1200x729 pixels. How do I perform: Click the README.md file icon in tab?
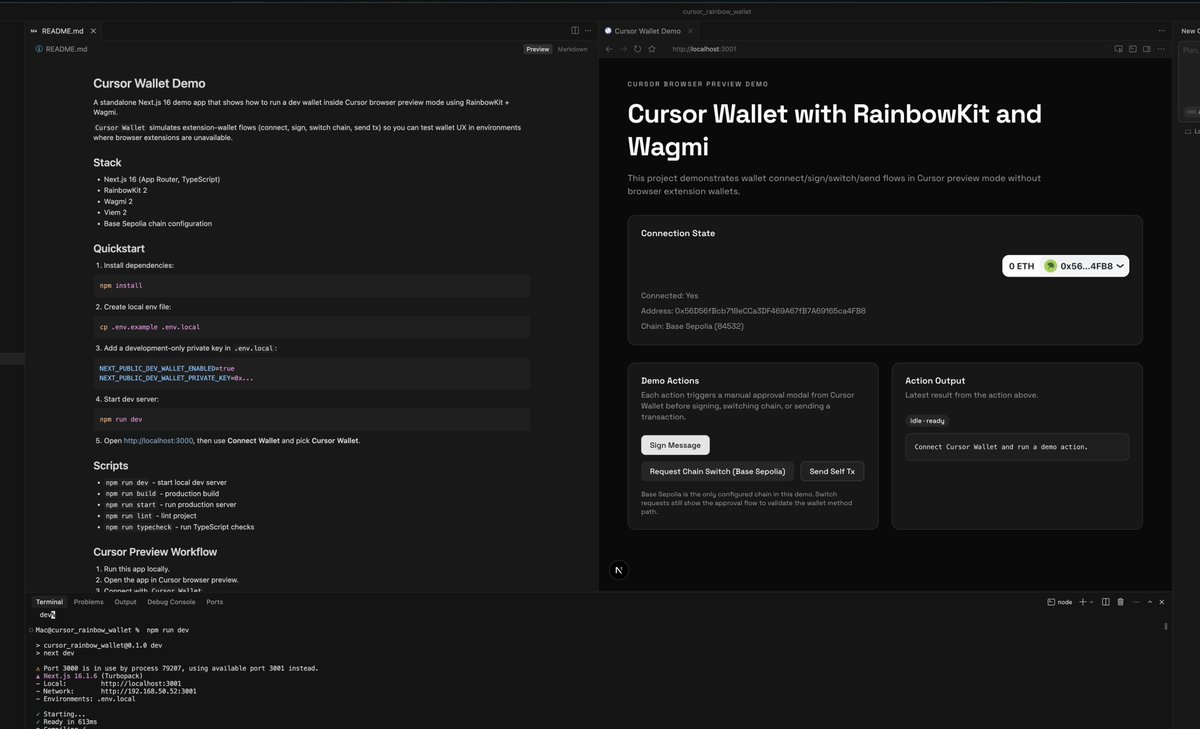(x=34, y=31)
